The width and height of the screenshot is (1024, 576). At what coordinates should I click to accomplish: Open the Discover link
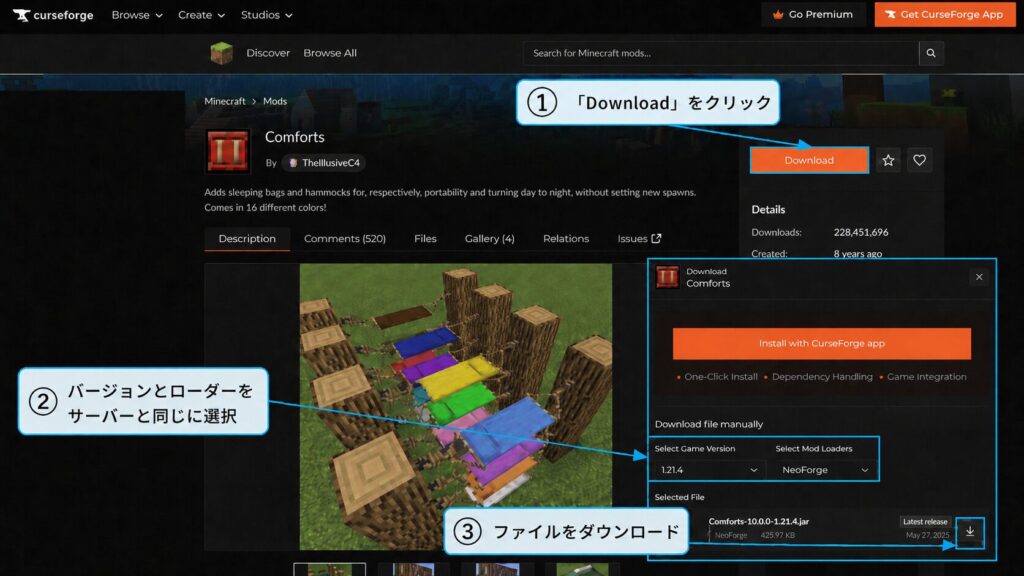click(268, 53)
